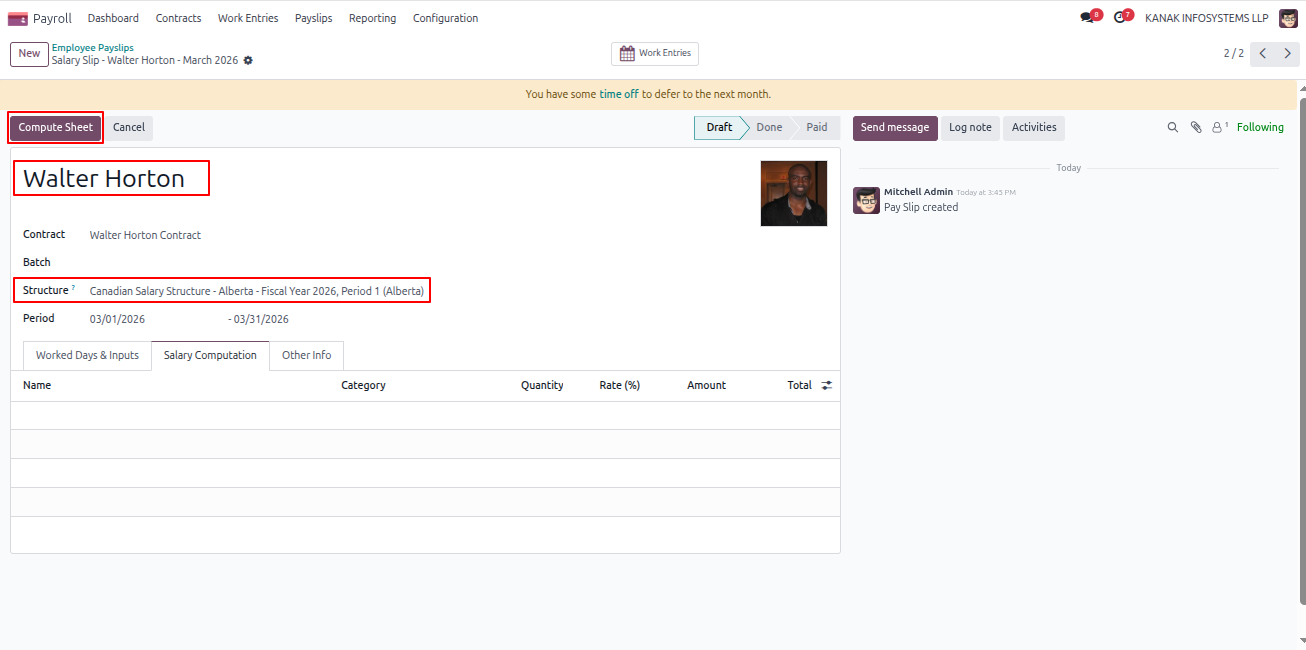Search messages with the magnifier icon

click(1173, 128)
